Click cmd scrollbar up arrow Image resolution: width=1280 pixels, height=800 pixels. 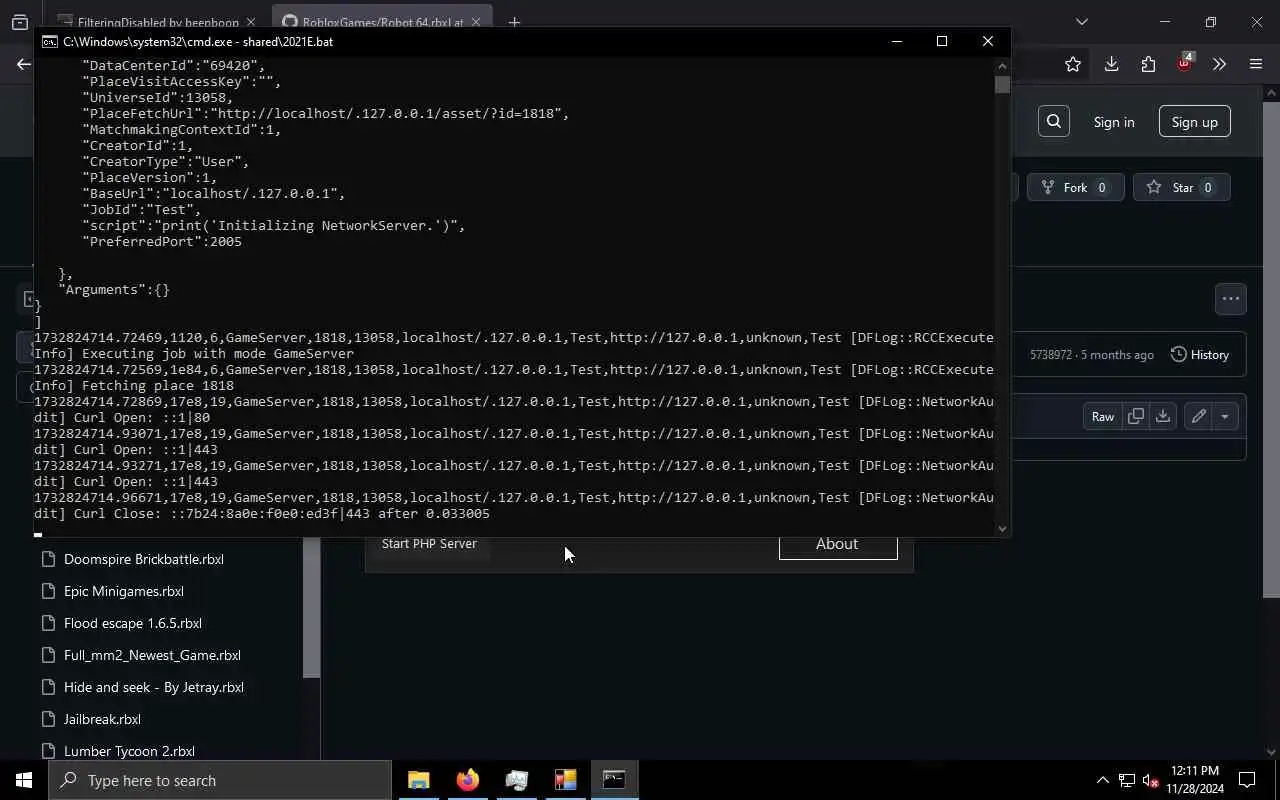pos(1002,66)
